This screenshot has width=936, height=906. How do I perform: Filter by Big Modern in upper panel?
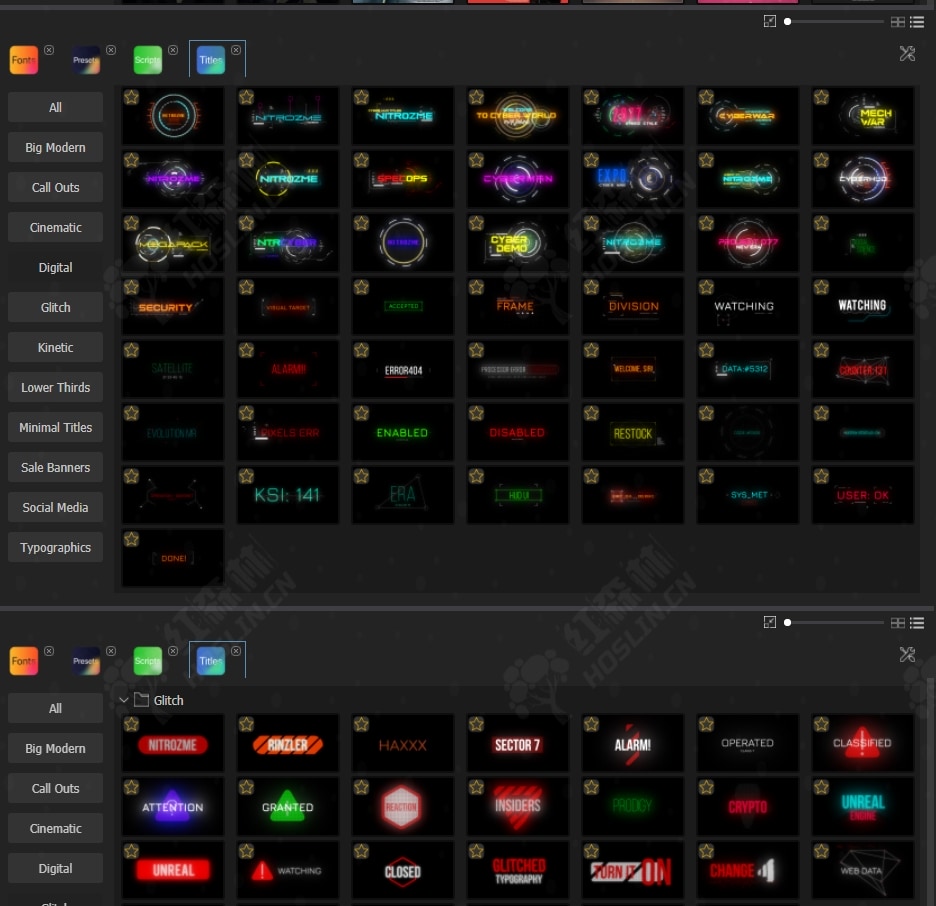[x=56, y=147]
